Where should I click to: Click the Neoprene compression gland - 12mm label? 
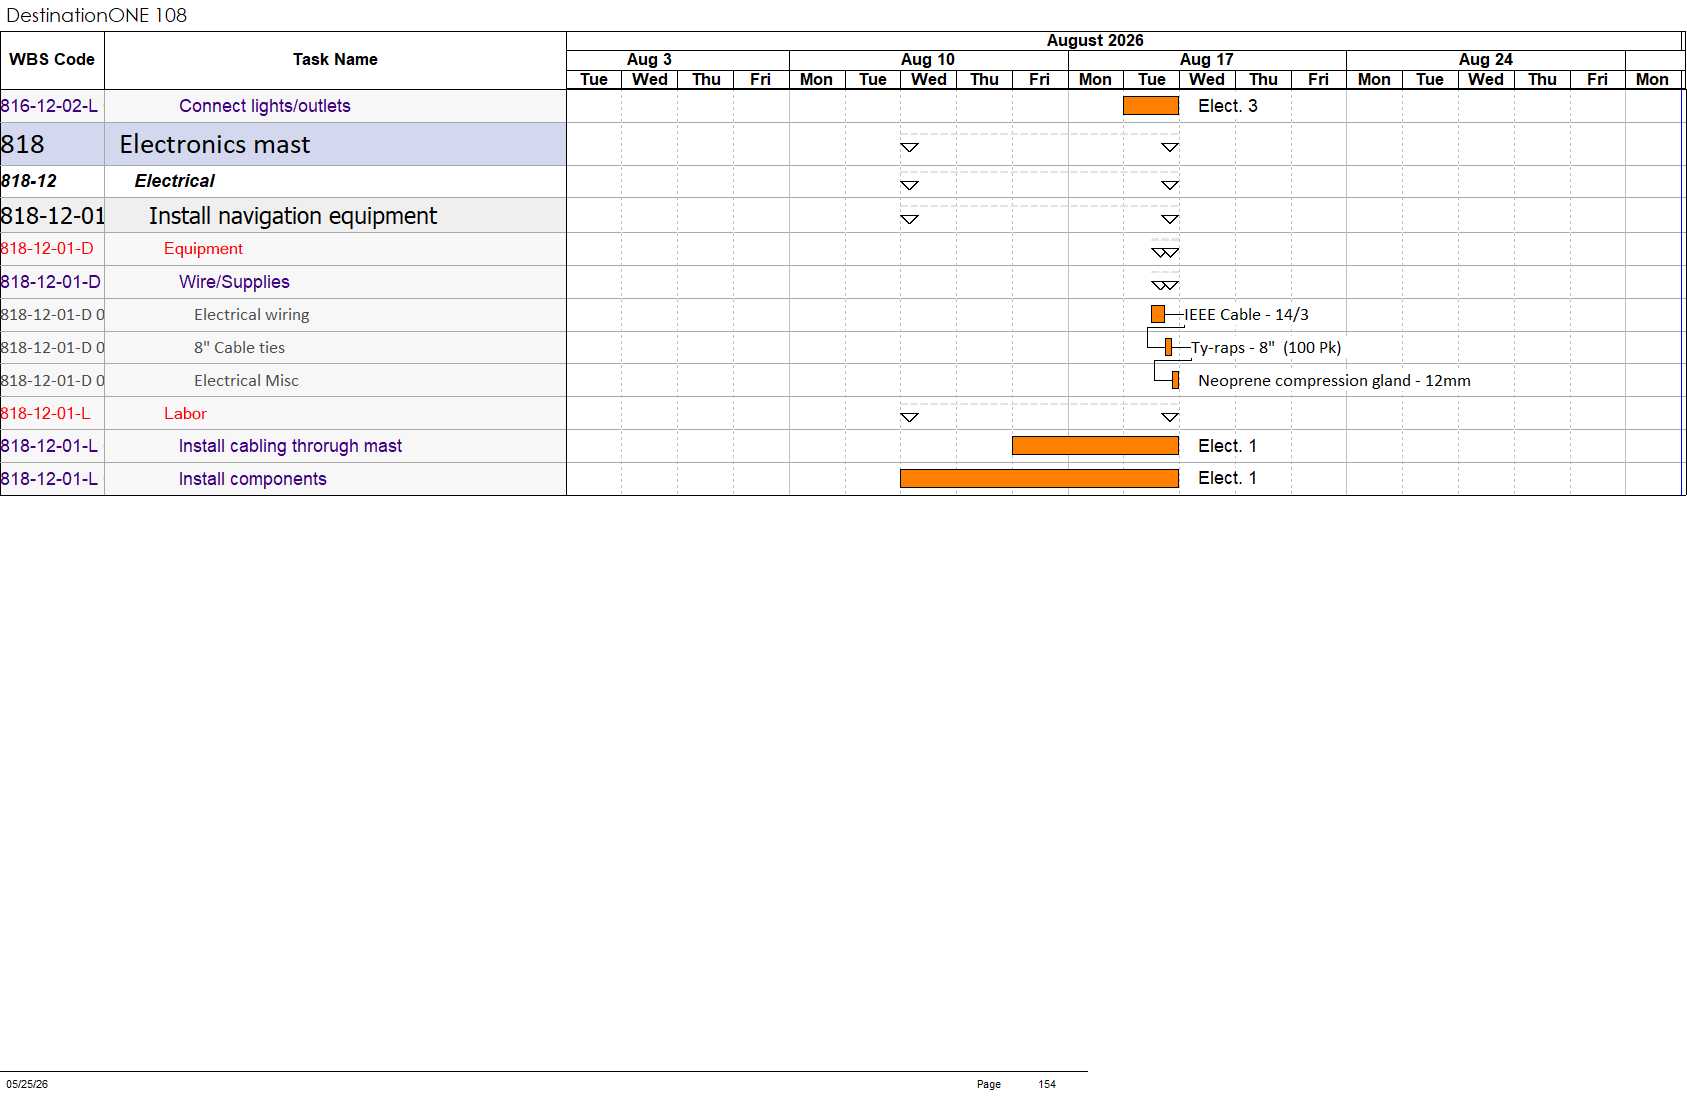1334,381
